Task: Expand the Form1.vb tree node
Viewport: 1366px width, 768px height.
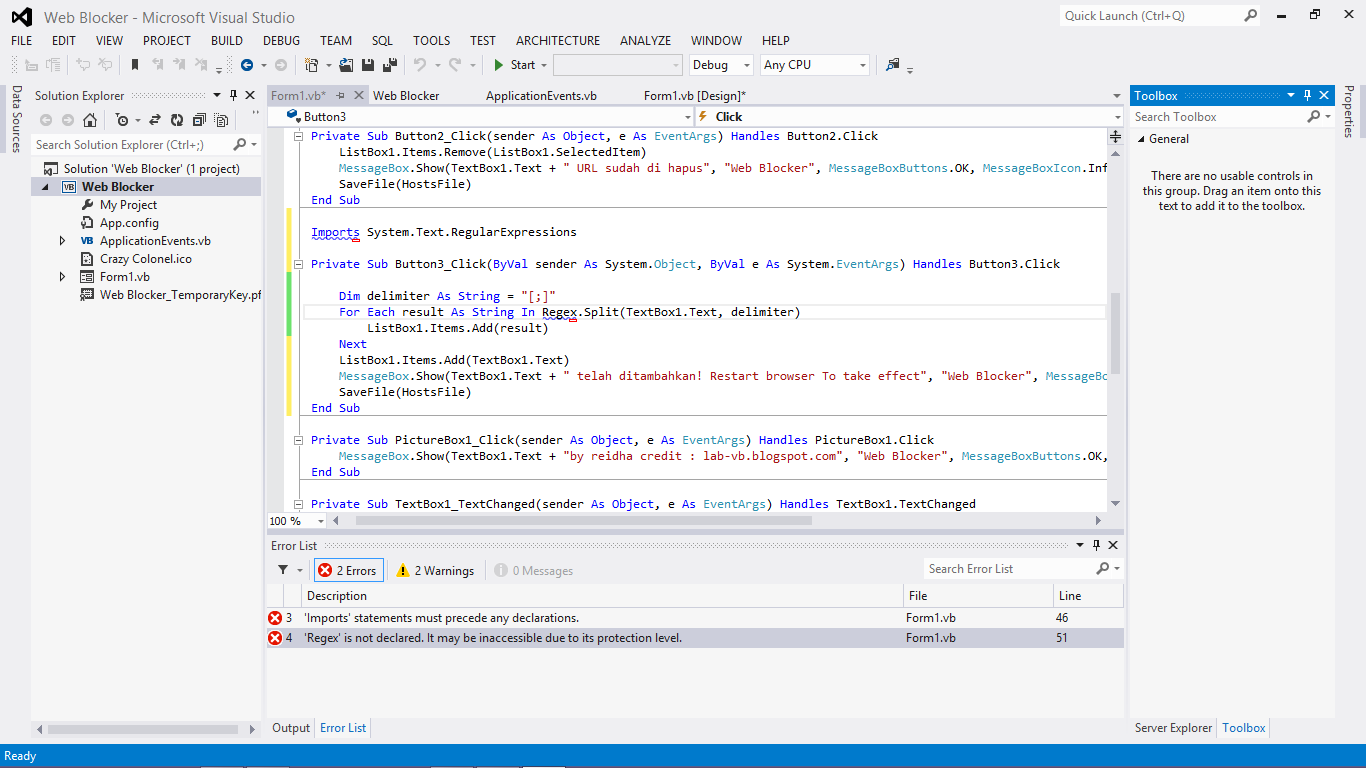Action: tap(62, 277)
